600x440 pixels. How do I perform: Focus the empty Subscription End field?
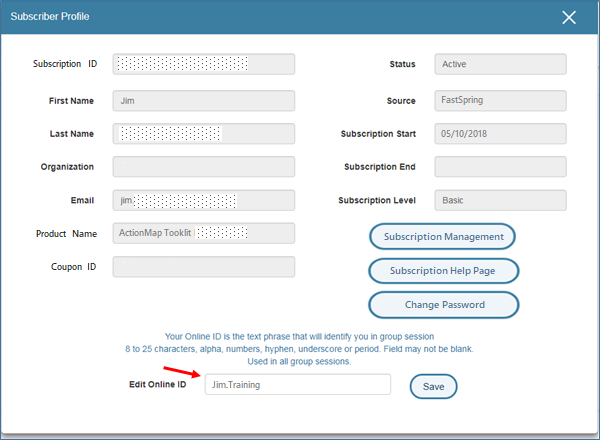point(500,167)
